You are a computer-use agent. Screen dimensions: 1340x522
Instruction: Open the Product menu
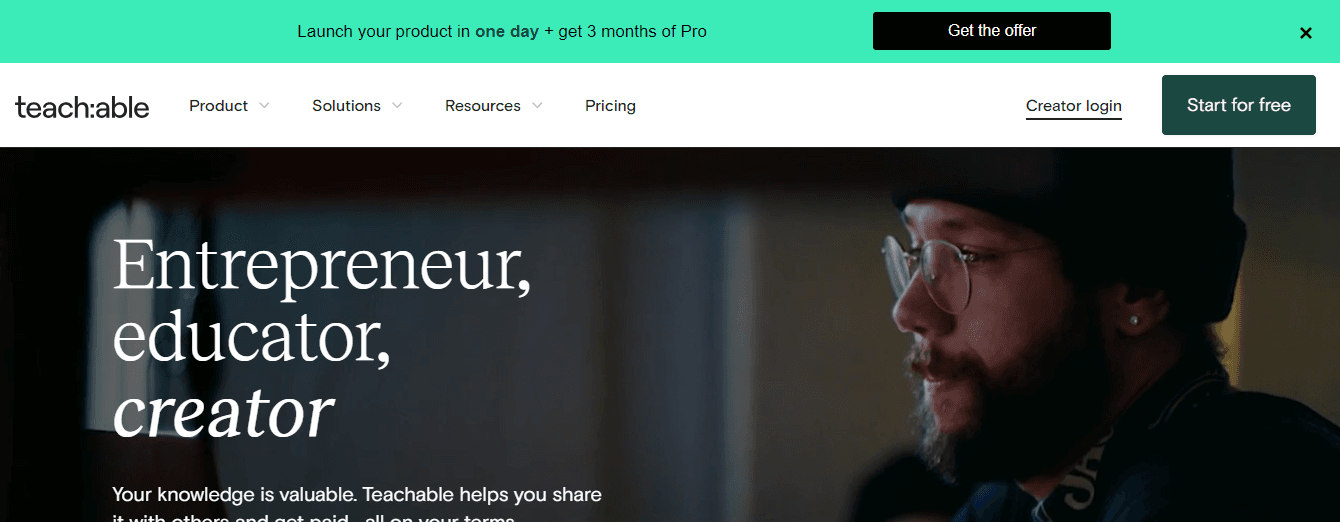point(218,106)
